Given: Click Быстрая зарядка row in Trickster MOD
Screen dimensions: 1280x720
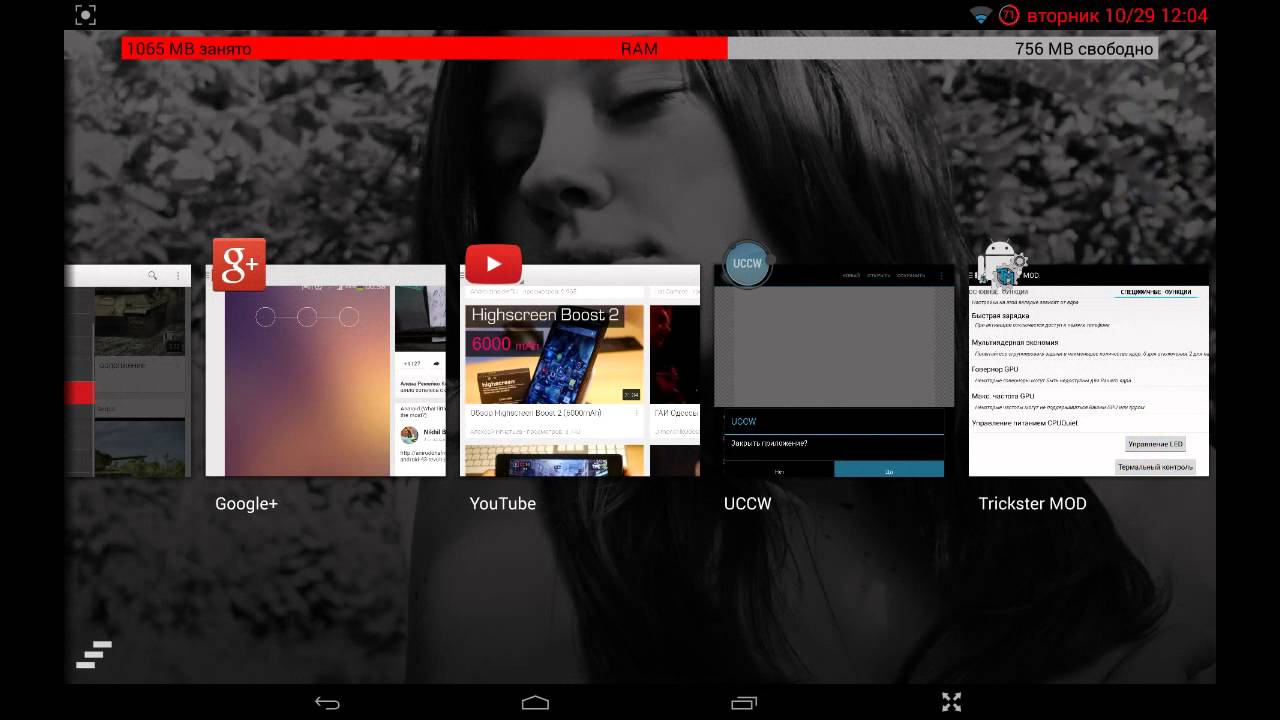Looking at the screenshot, I should pyautogui.click(x=1089, y=320).
